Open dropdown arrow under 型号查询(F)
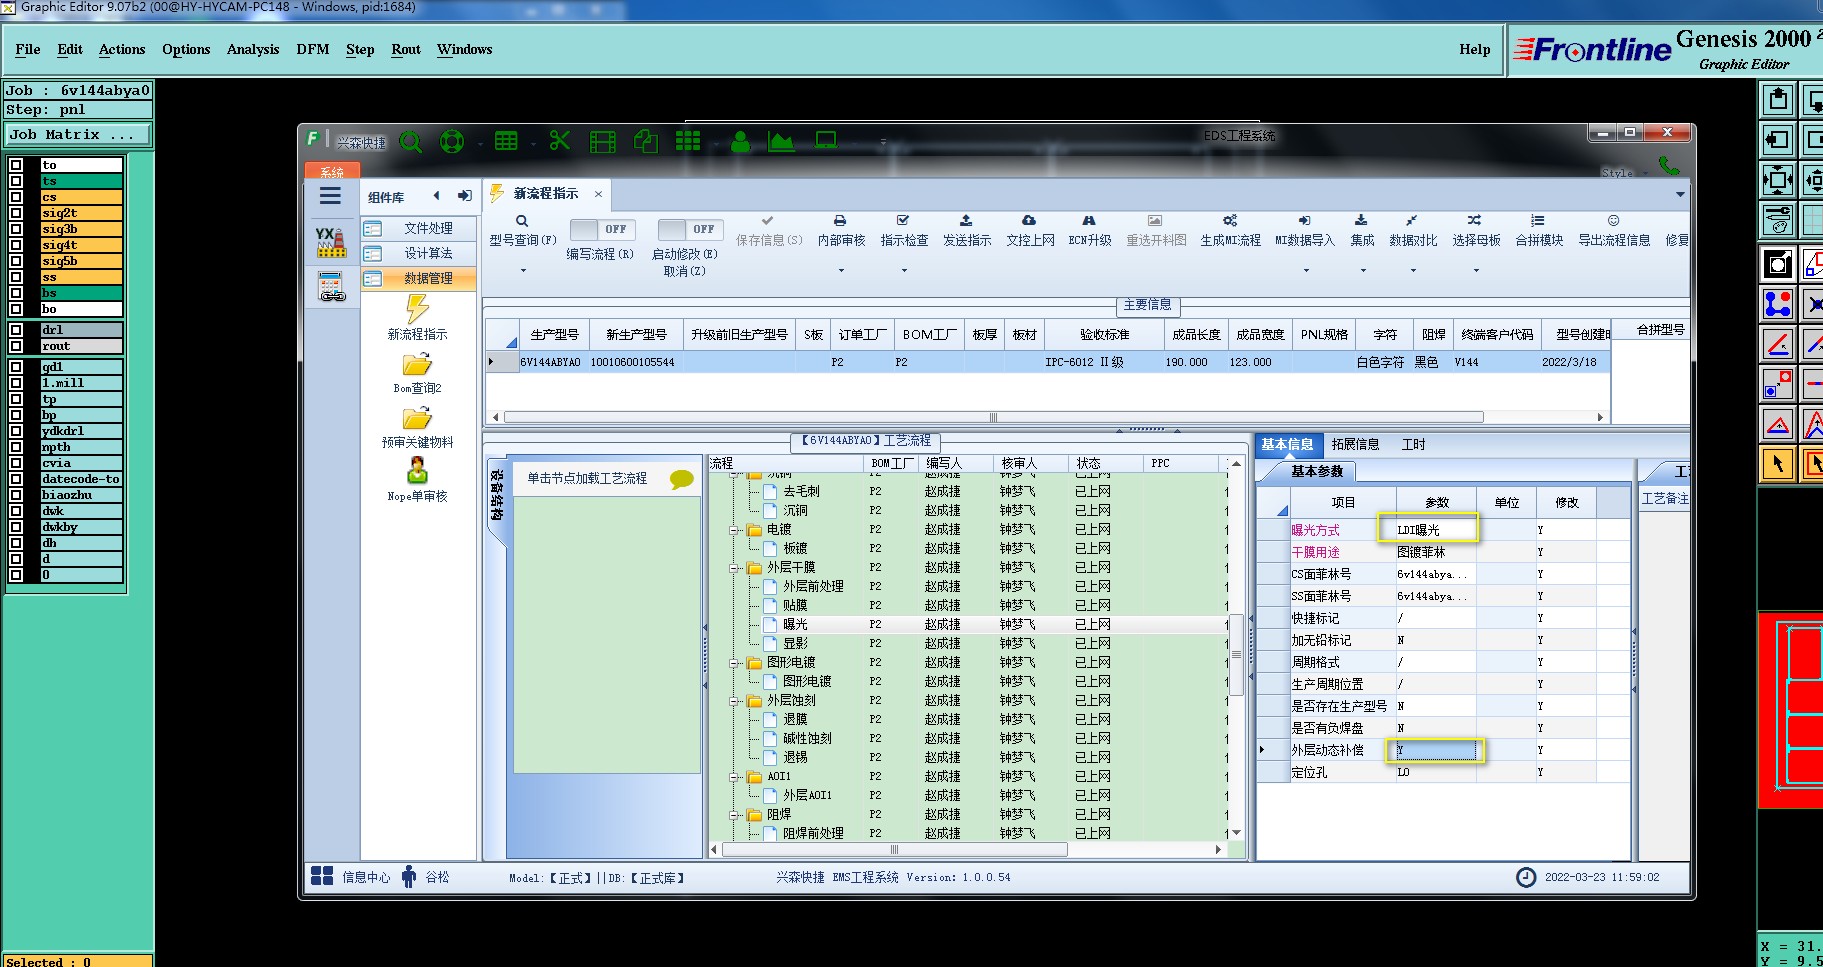 (522, 270)
